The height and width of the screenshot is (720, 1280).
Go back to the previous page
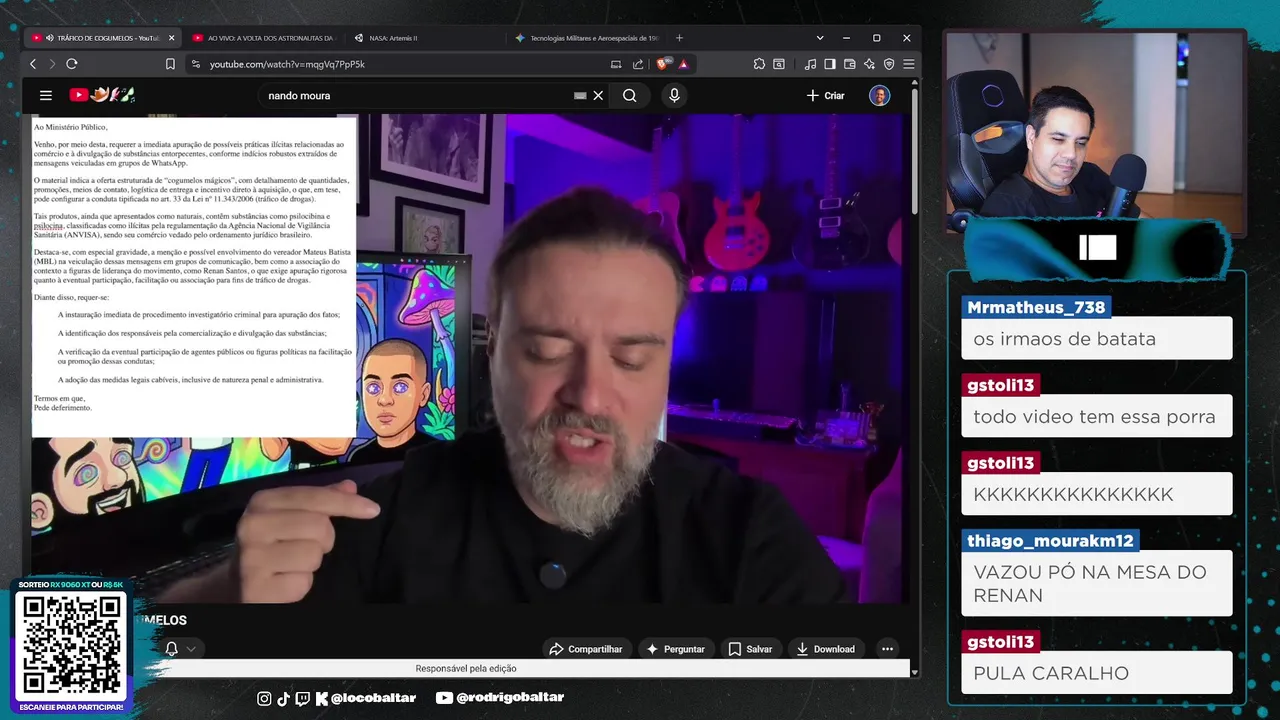[x=33, y=64]
